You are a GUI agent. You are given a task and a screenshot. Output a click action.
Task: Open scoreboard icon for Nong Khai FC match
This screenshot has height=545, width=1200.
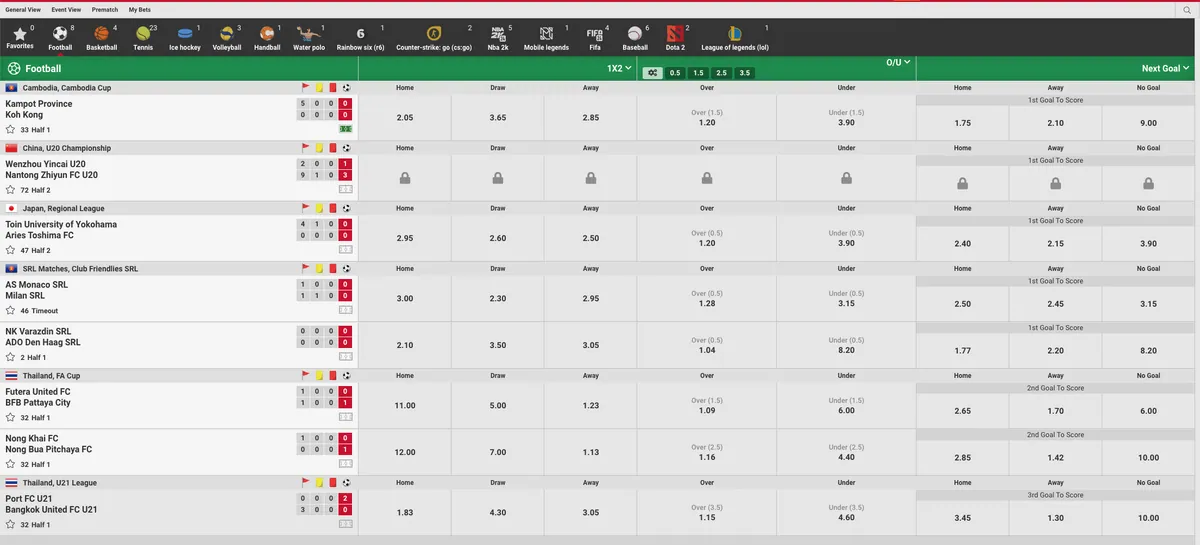click(x=345, y=464)
